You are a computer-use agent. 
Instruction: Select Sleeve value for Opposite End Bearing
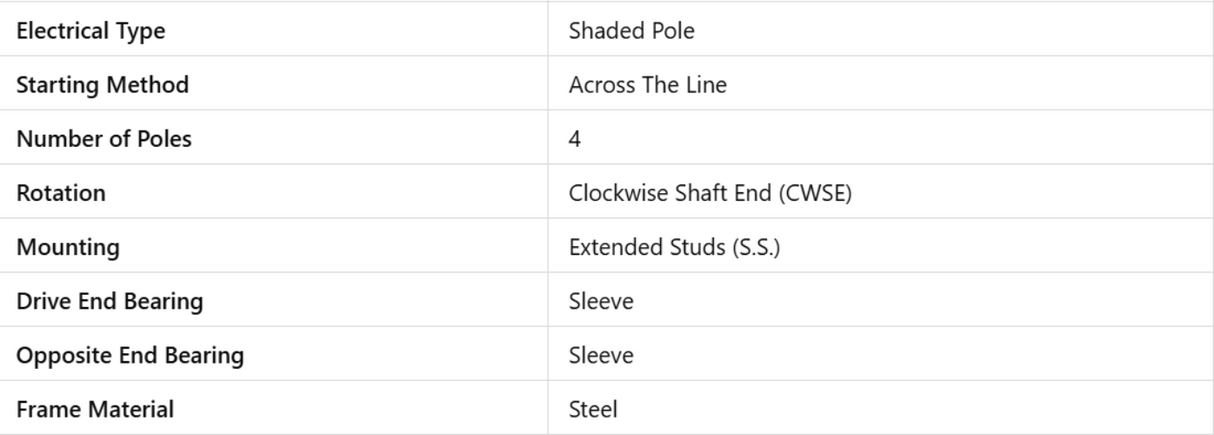[601, 355]
